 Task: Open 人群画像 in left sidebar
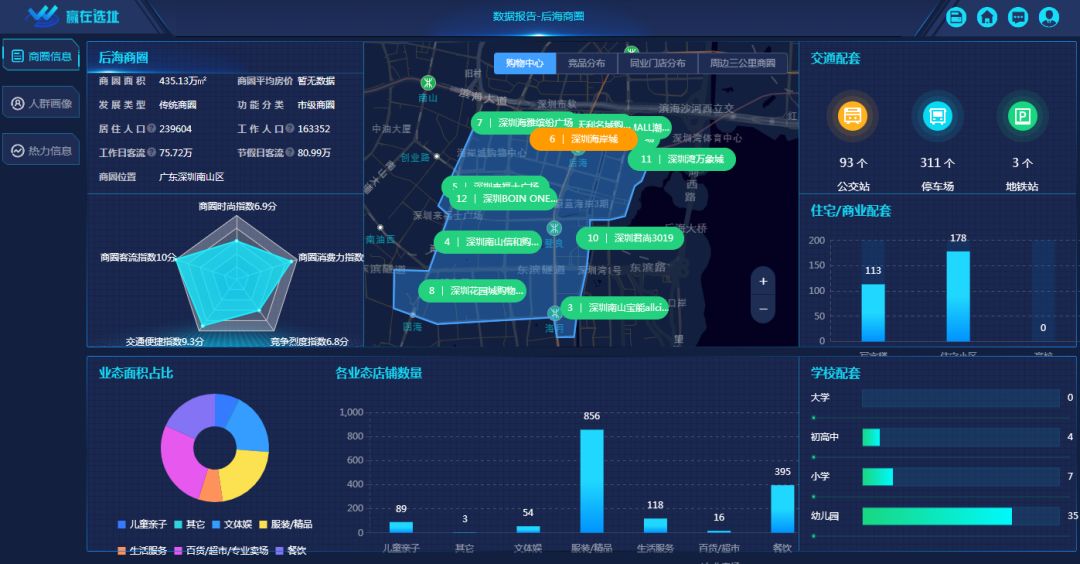(41, 103)
